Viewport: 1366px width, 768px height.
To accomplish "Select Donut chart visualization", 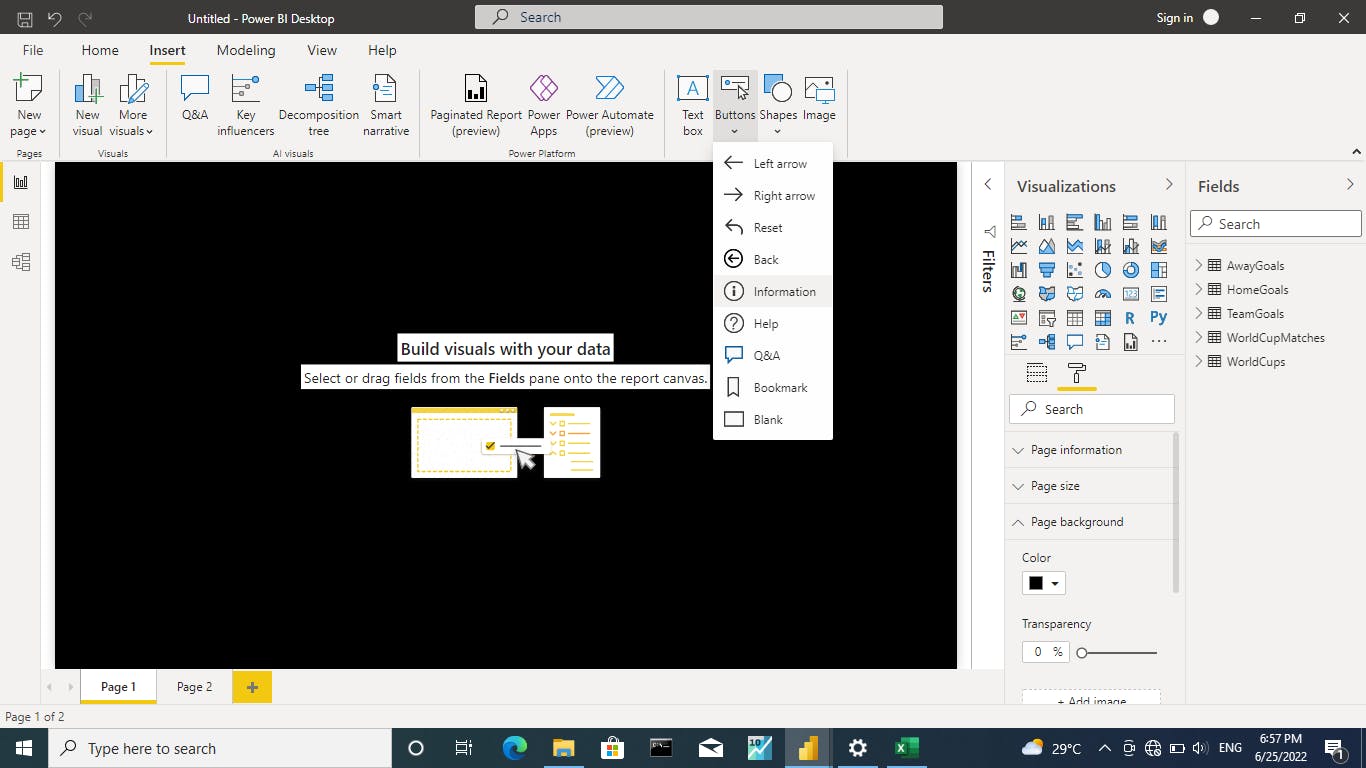I will tap(1131, 270).
